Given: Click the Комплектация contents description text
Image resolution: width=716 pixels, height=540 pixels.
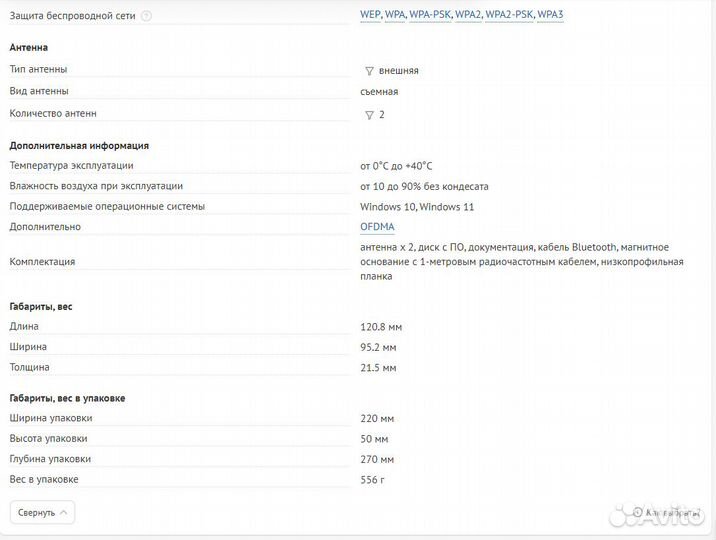Looking at the screenshot, I should [x=521, y=261].
